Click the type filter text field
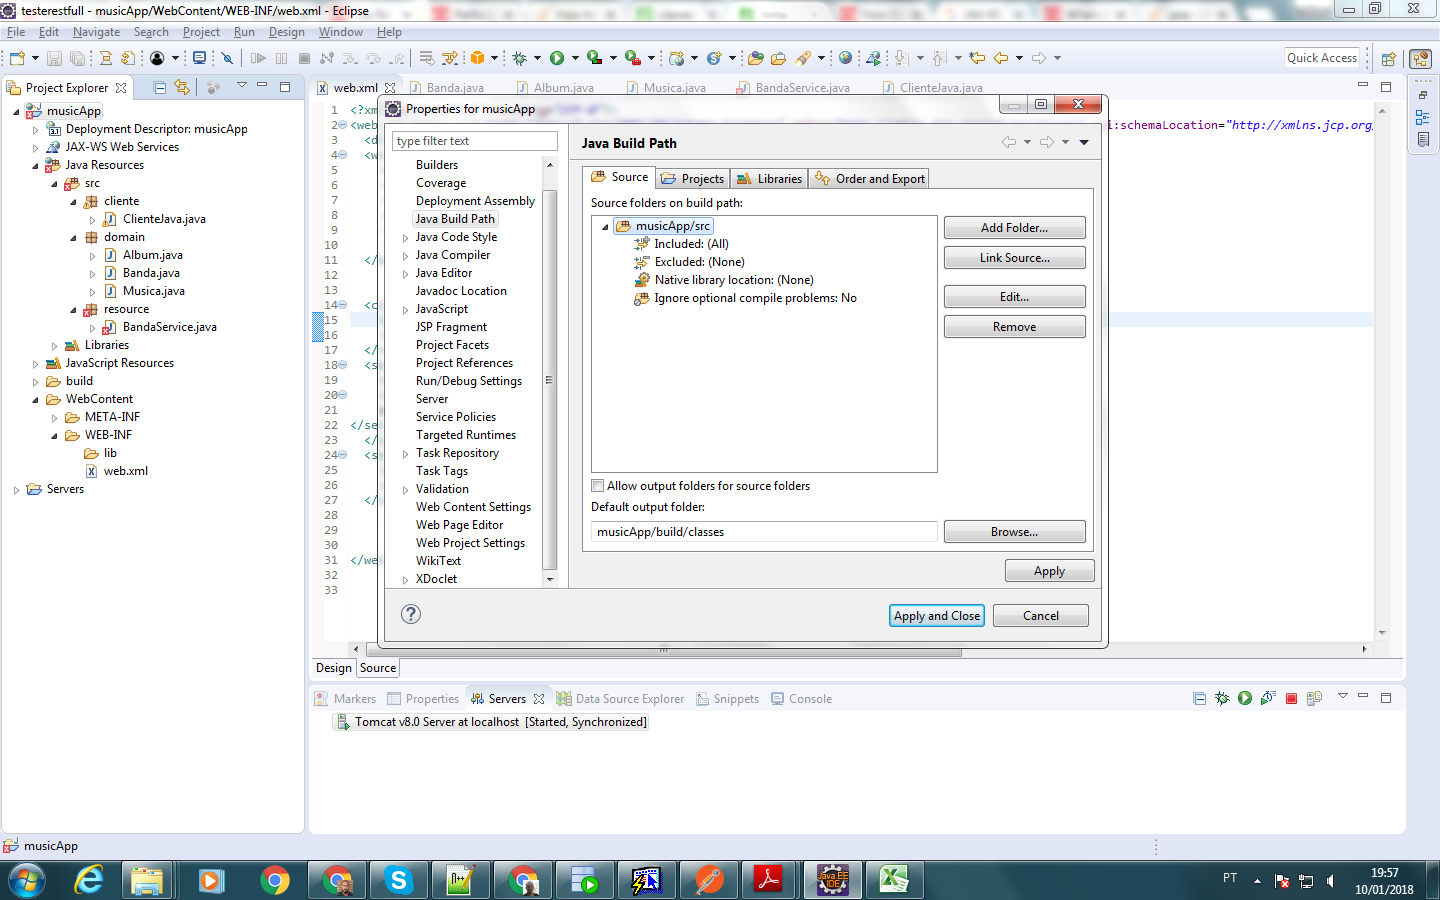Screen dimensions: 1440x900 tap(475, 141)
